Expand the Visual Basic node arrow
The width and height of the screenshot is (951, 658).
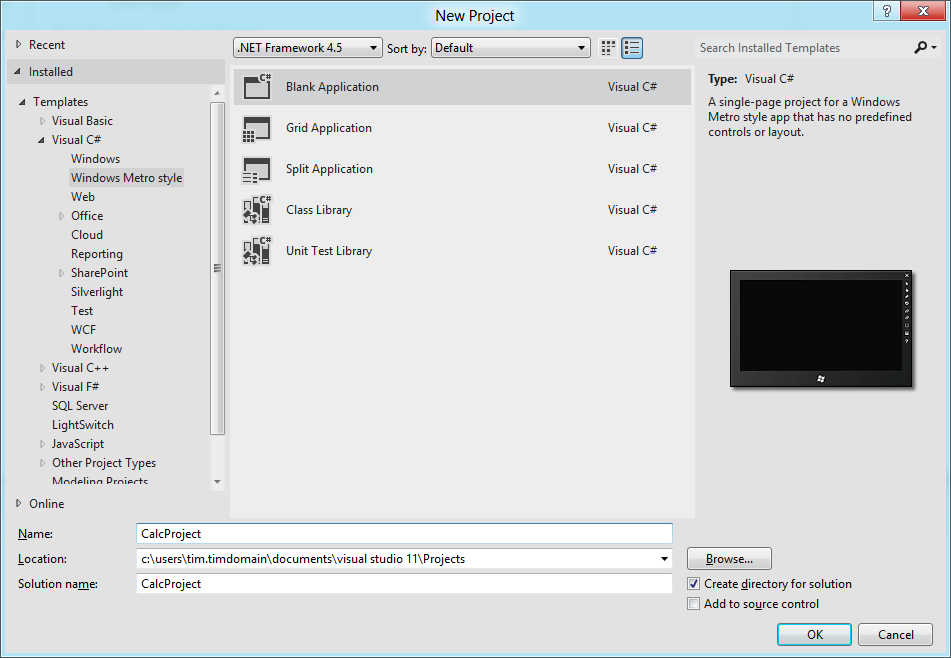(42, 121)
